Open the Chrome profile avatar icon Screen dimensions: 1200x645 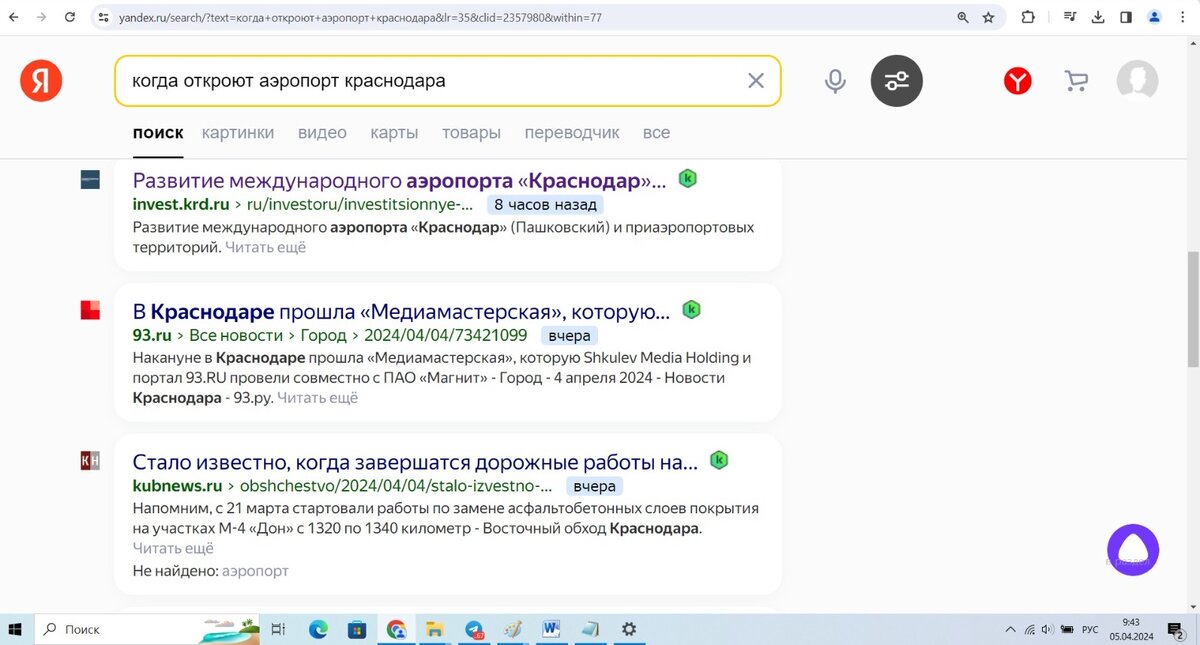click(x=1155, y=17)
